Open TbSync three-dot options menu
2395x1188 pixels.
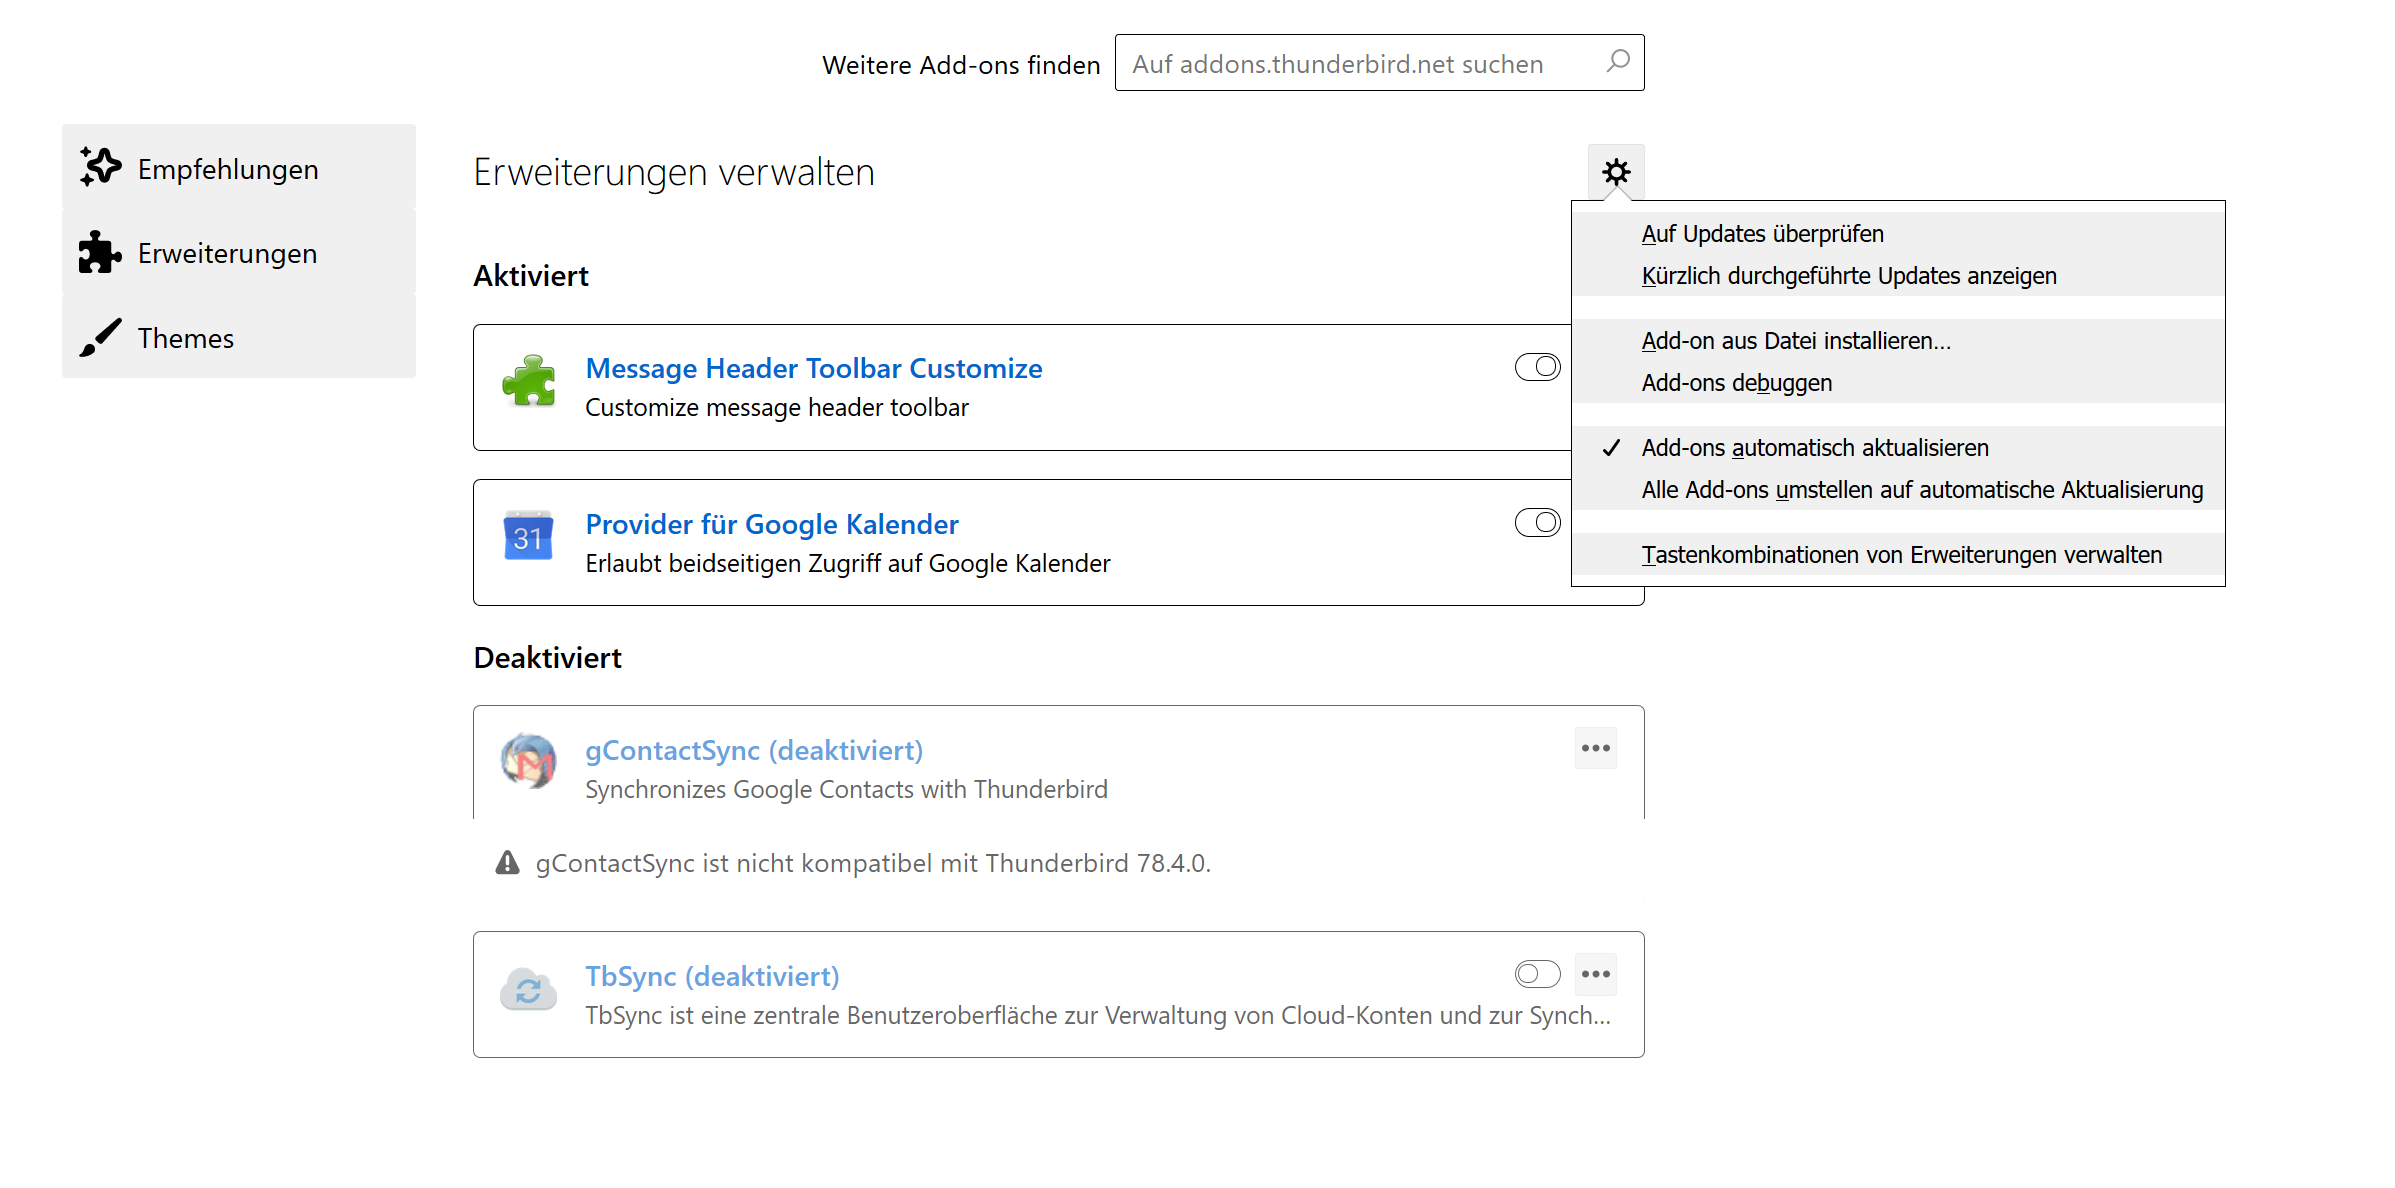(1595, 974)
